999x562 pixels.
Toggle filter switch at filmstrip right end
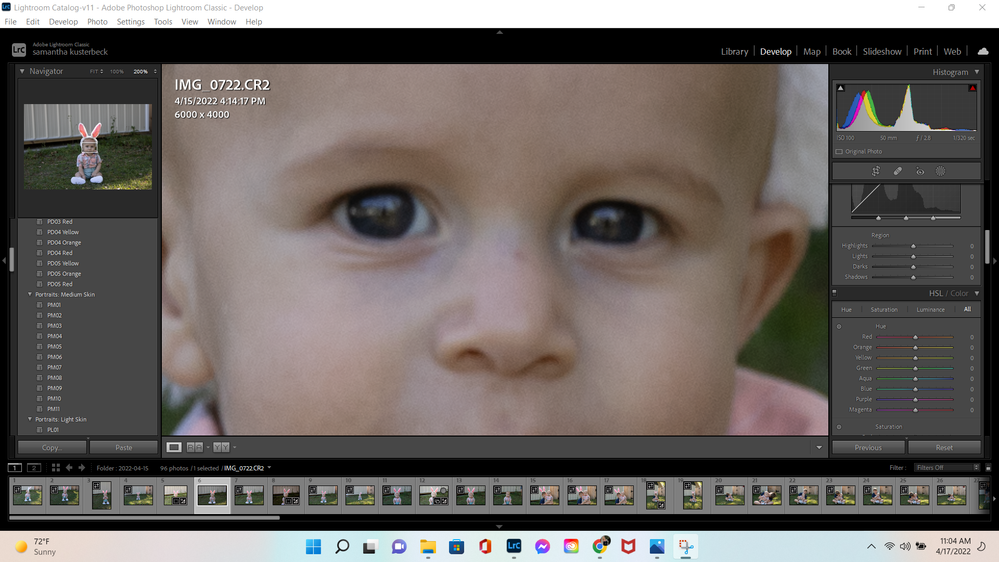click(x=988, y=468)
